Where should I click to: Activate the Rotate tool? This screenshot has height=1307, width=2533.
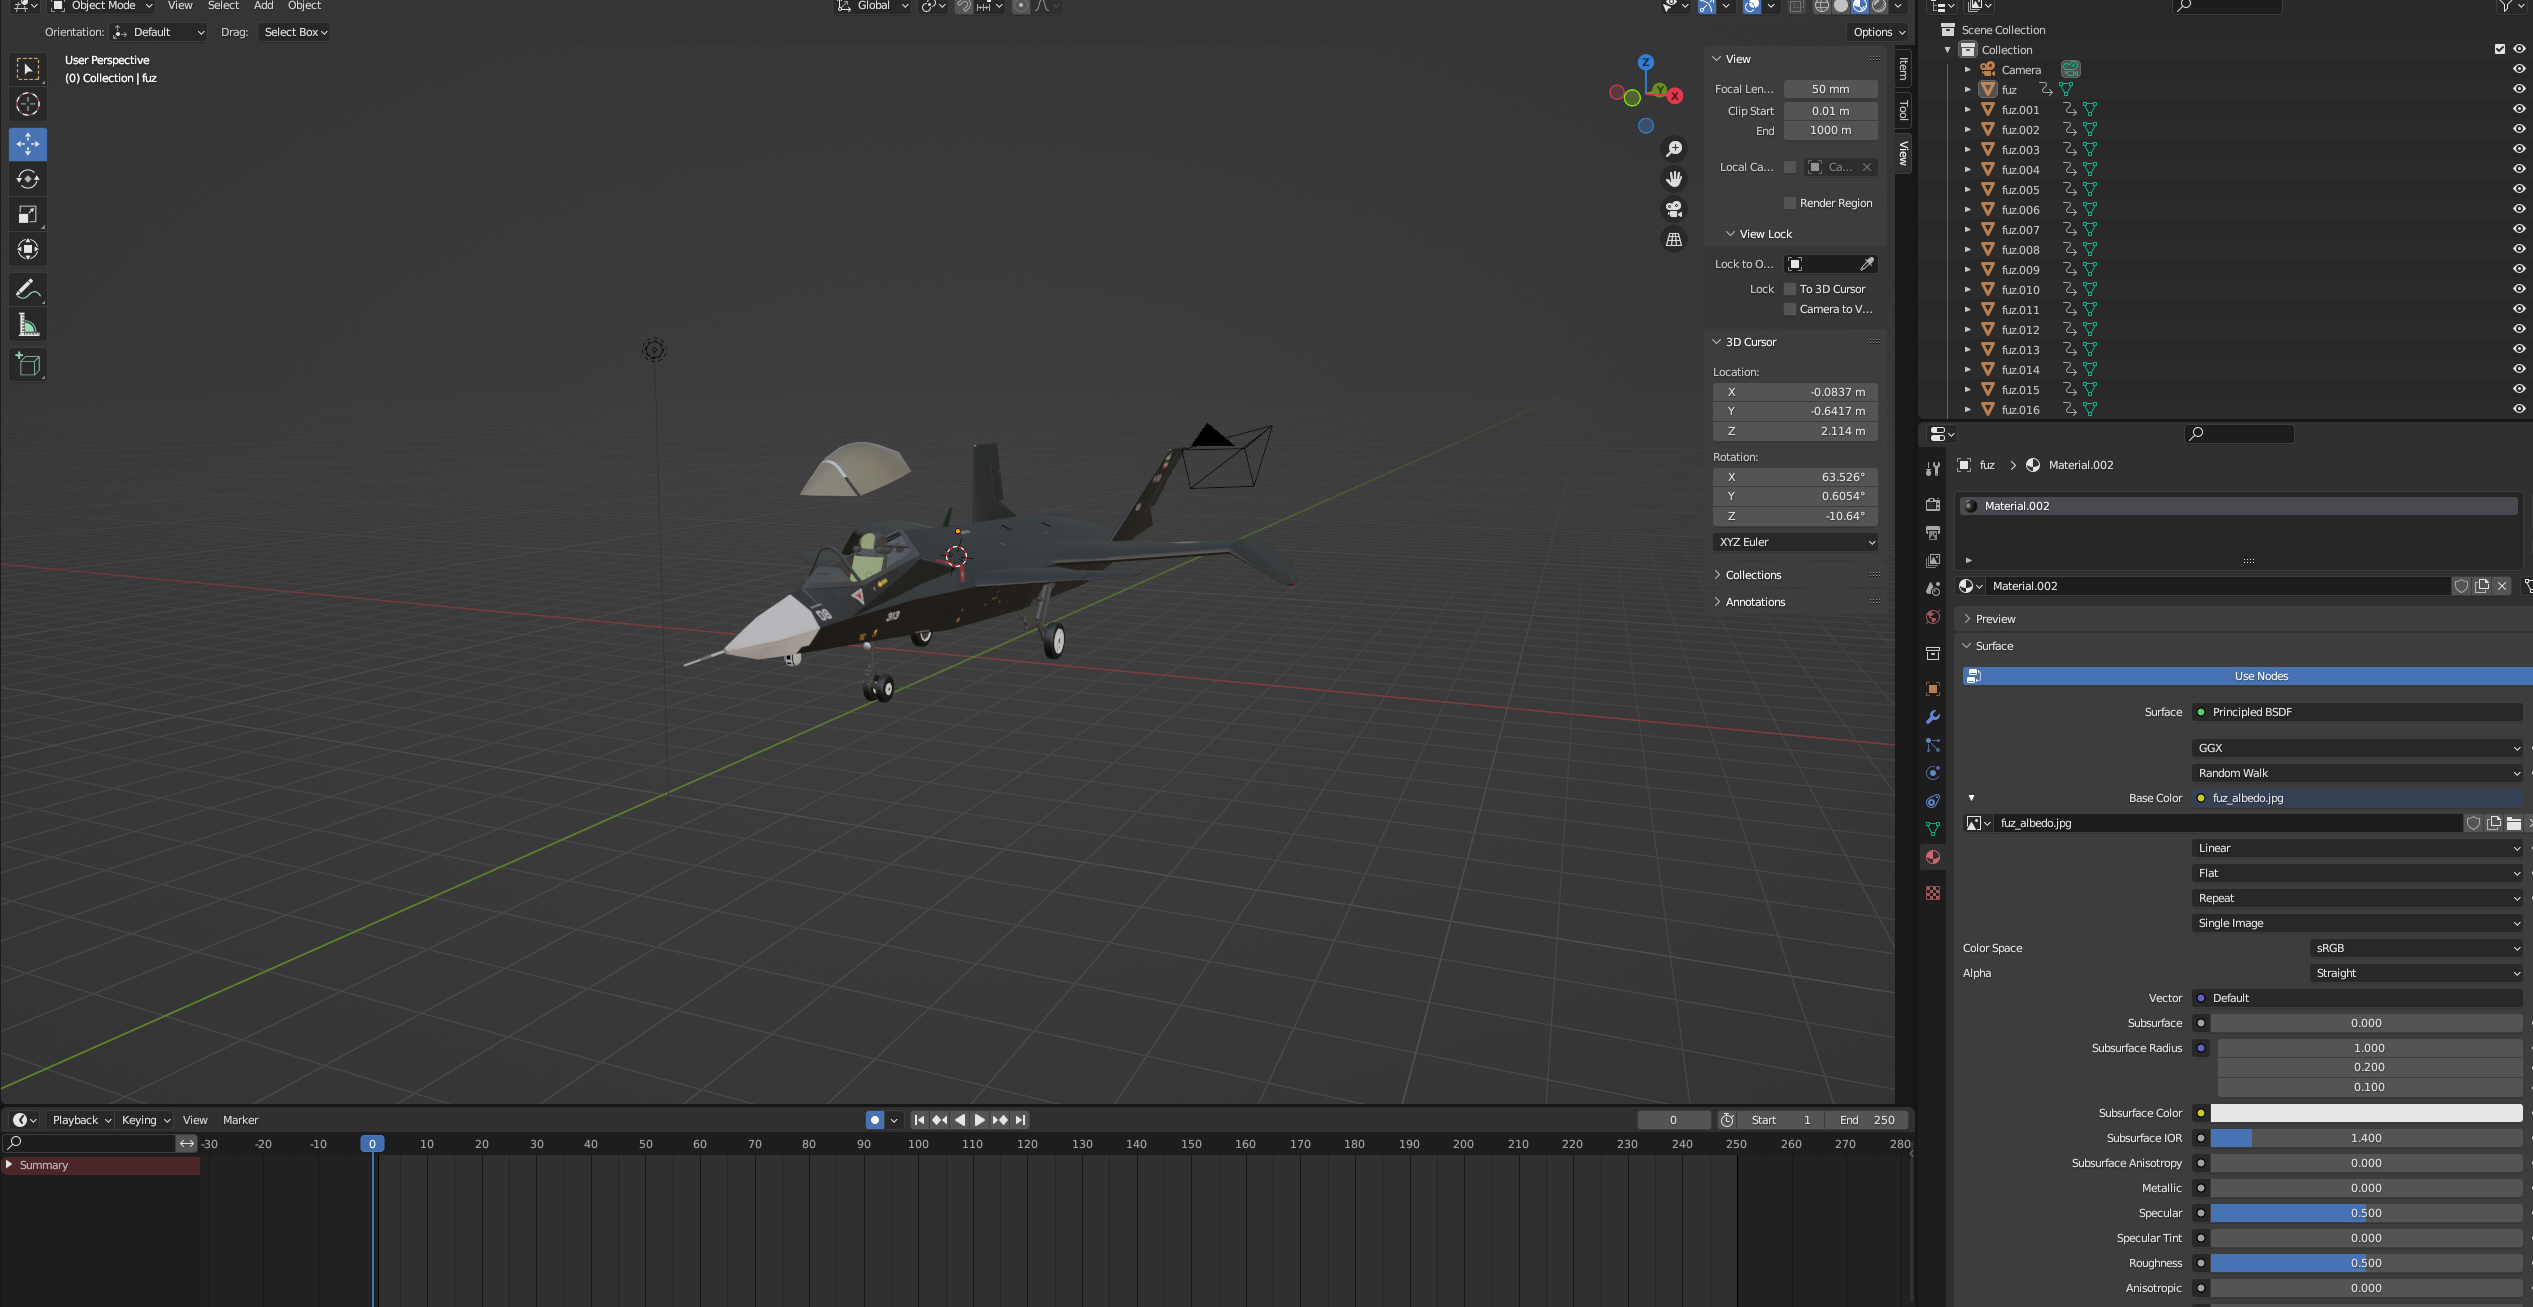click(28, 179)
